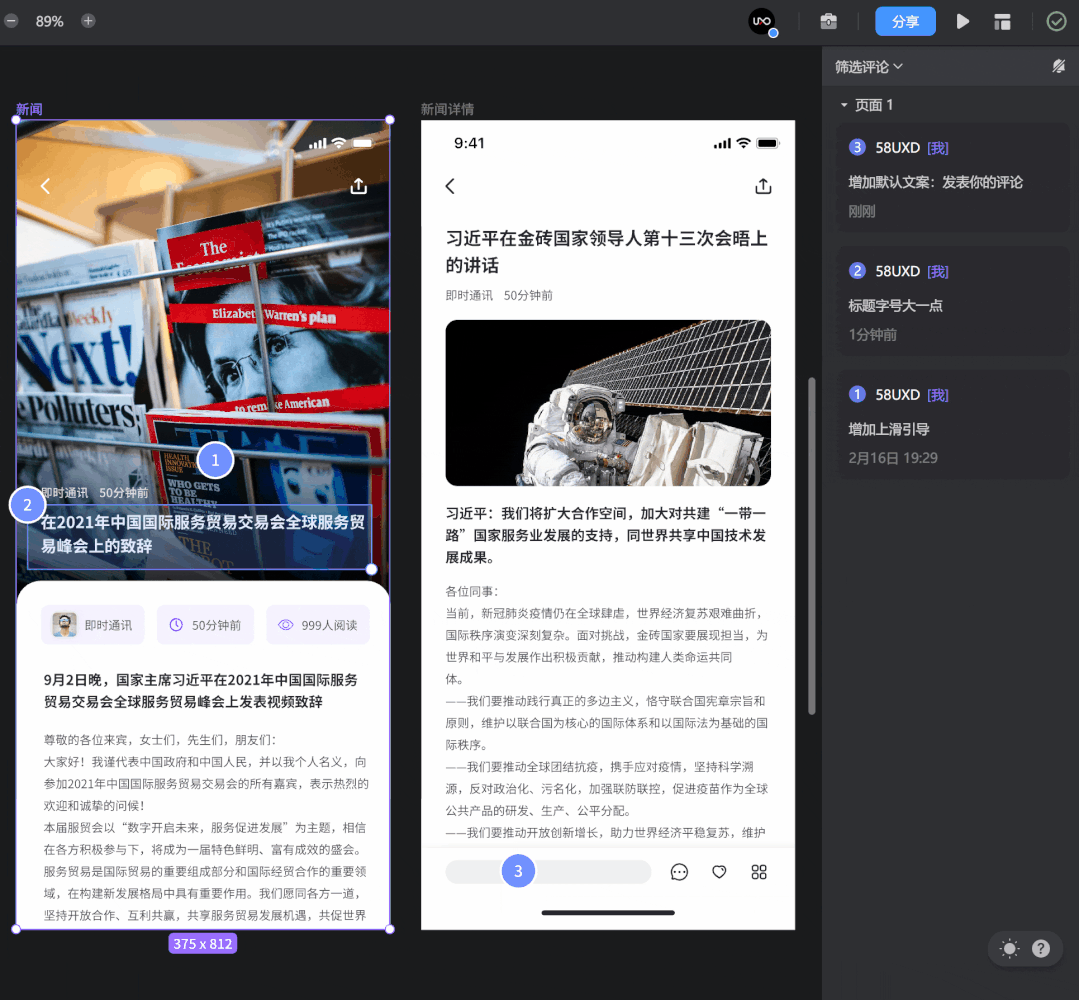Click the back arrow on the 新闻详情 artboard
Screen dimensions: 1079x1000
(x=450, y=186)
